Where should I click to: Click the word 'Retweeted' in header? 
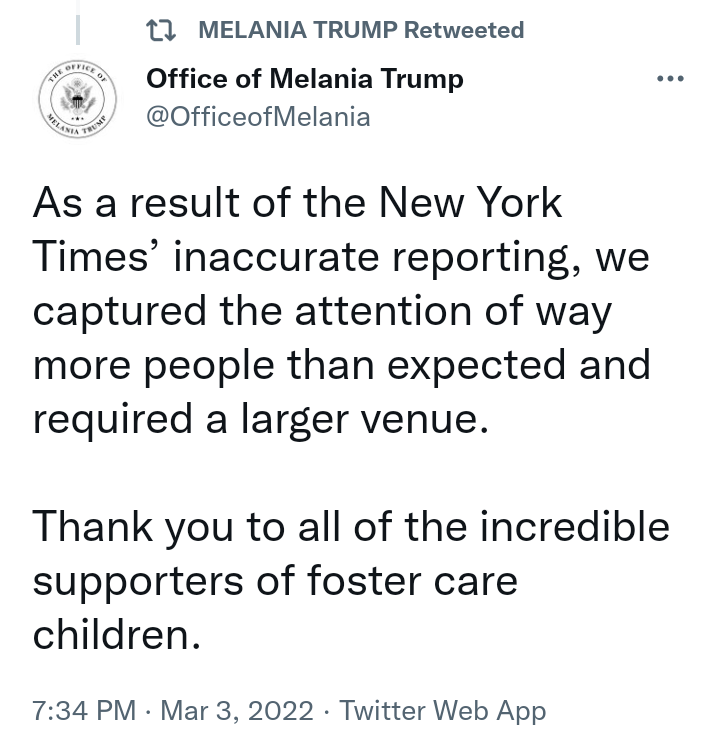[464, 30]
